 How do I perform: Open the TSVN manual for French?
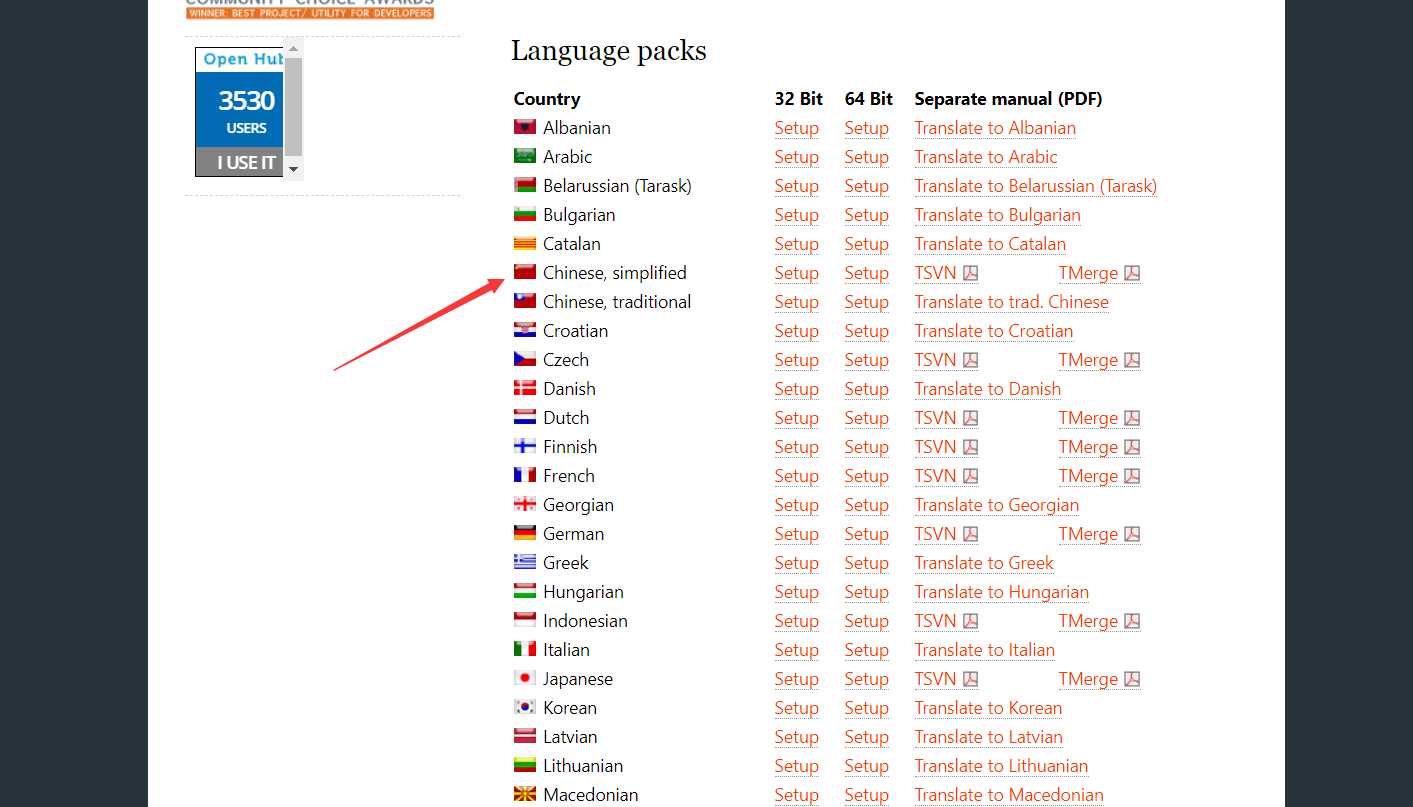coord(935,476)
